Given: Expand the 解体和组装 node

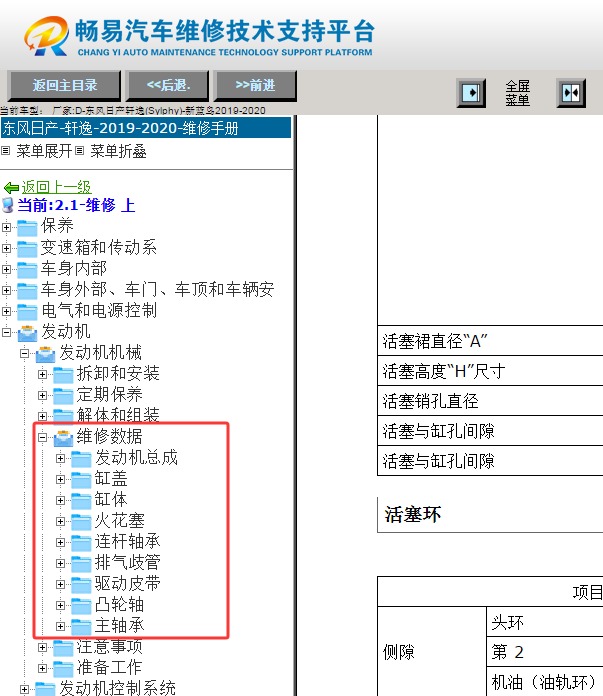Looking at the screenshot, I should coord(42,416).
